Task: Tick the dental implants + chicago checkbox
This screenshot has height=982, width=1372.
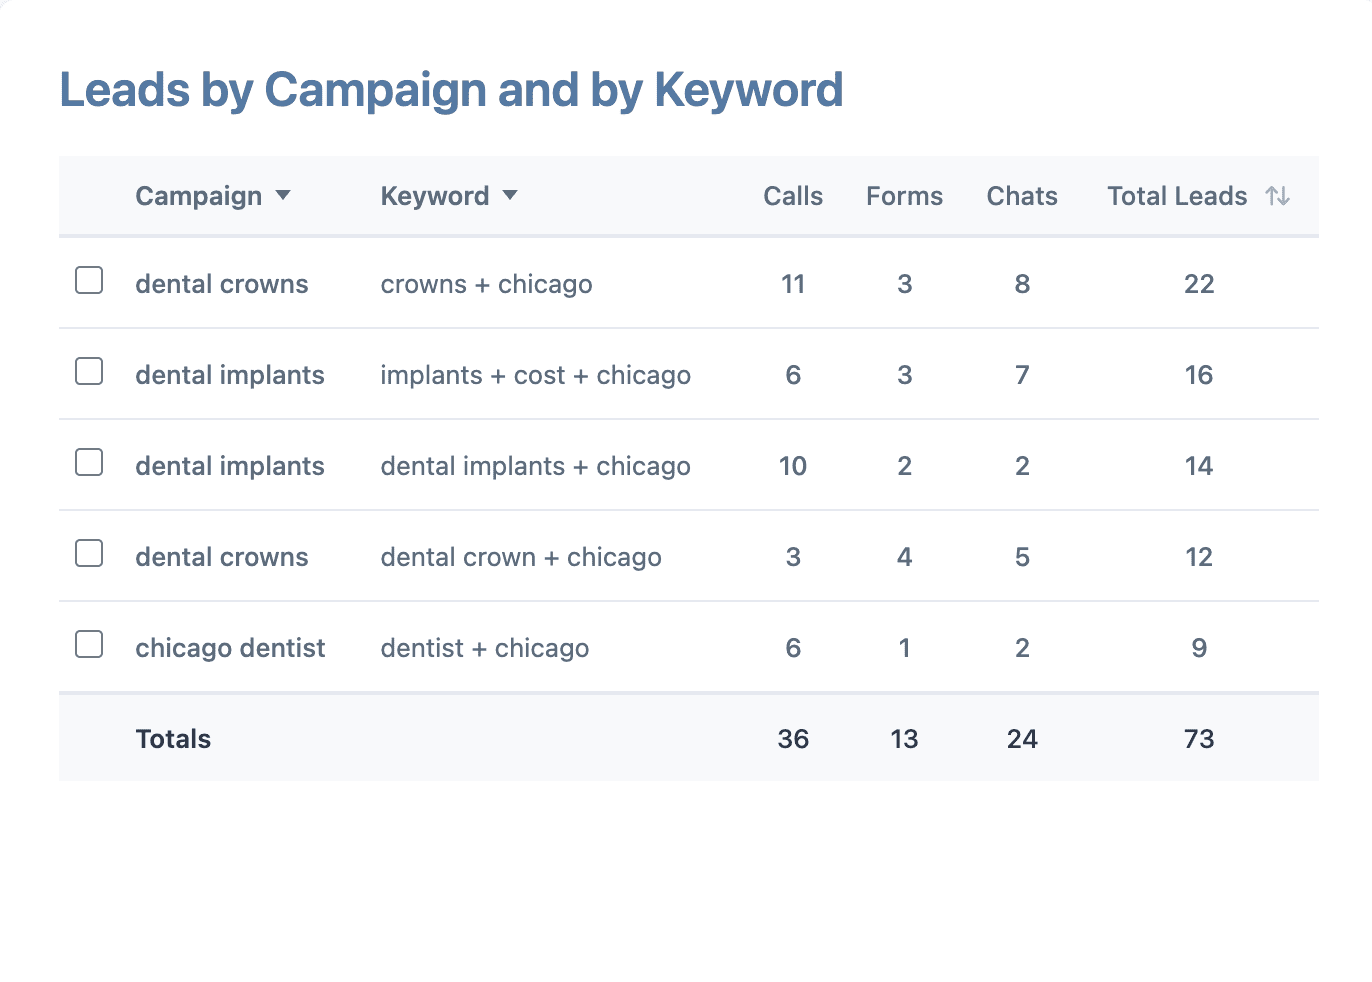Action: coord(89,463)
